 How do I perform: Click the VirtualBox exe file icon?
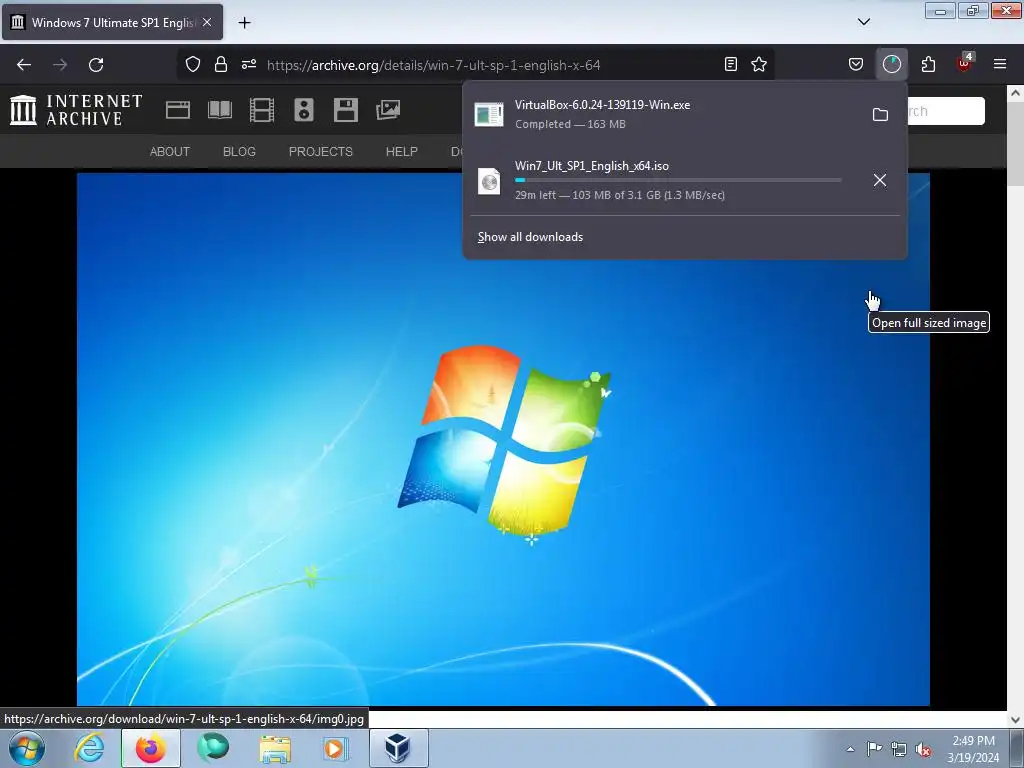tap(488, 114)
